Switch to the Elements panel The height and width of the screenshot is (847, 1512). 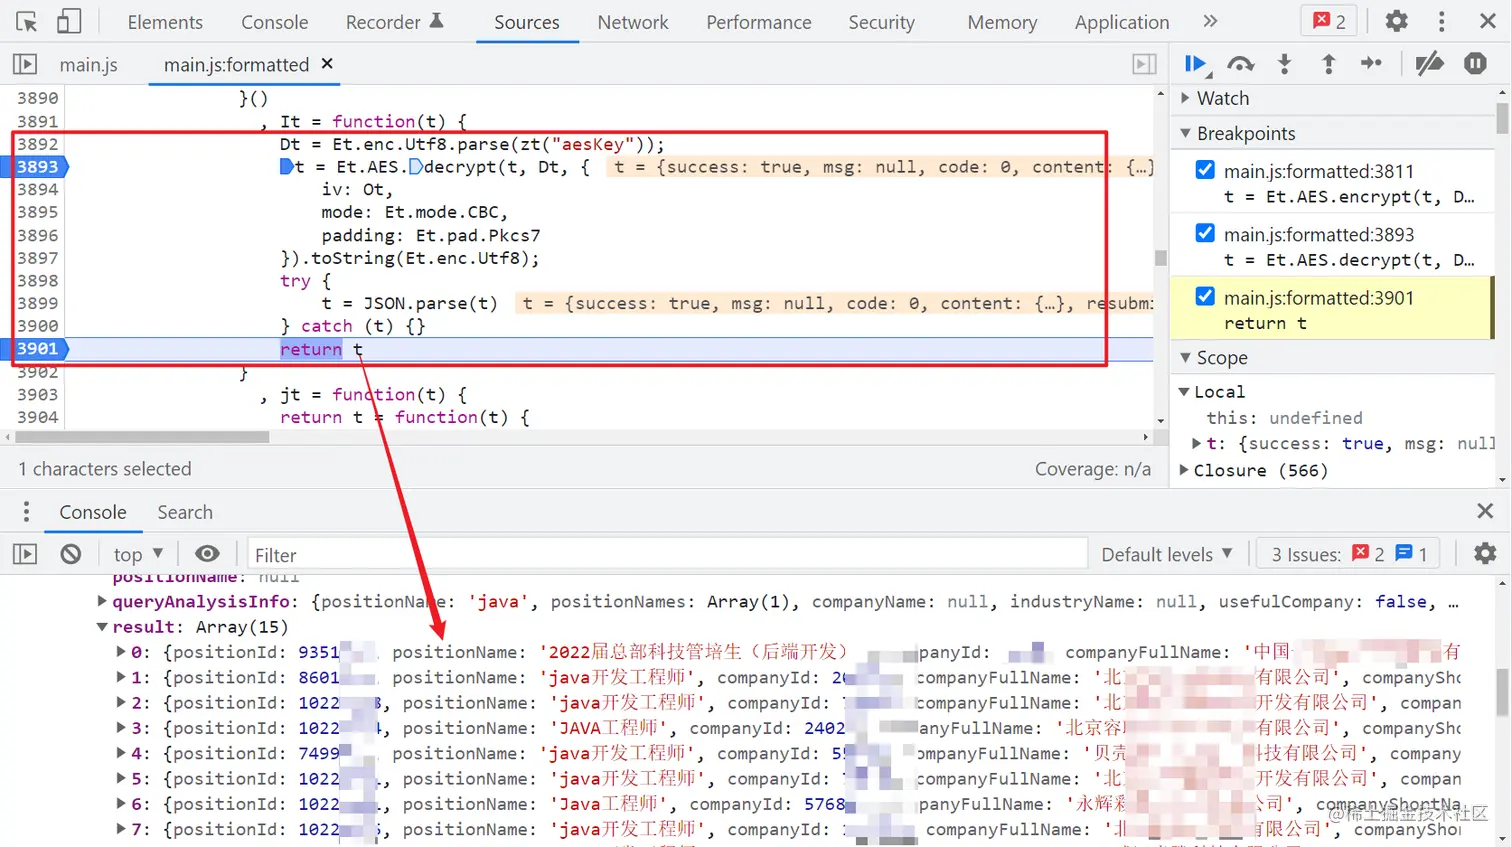pyautogui.click(x=165, y=22)
